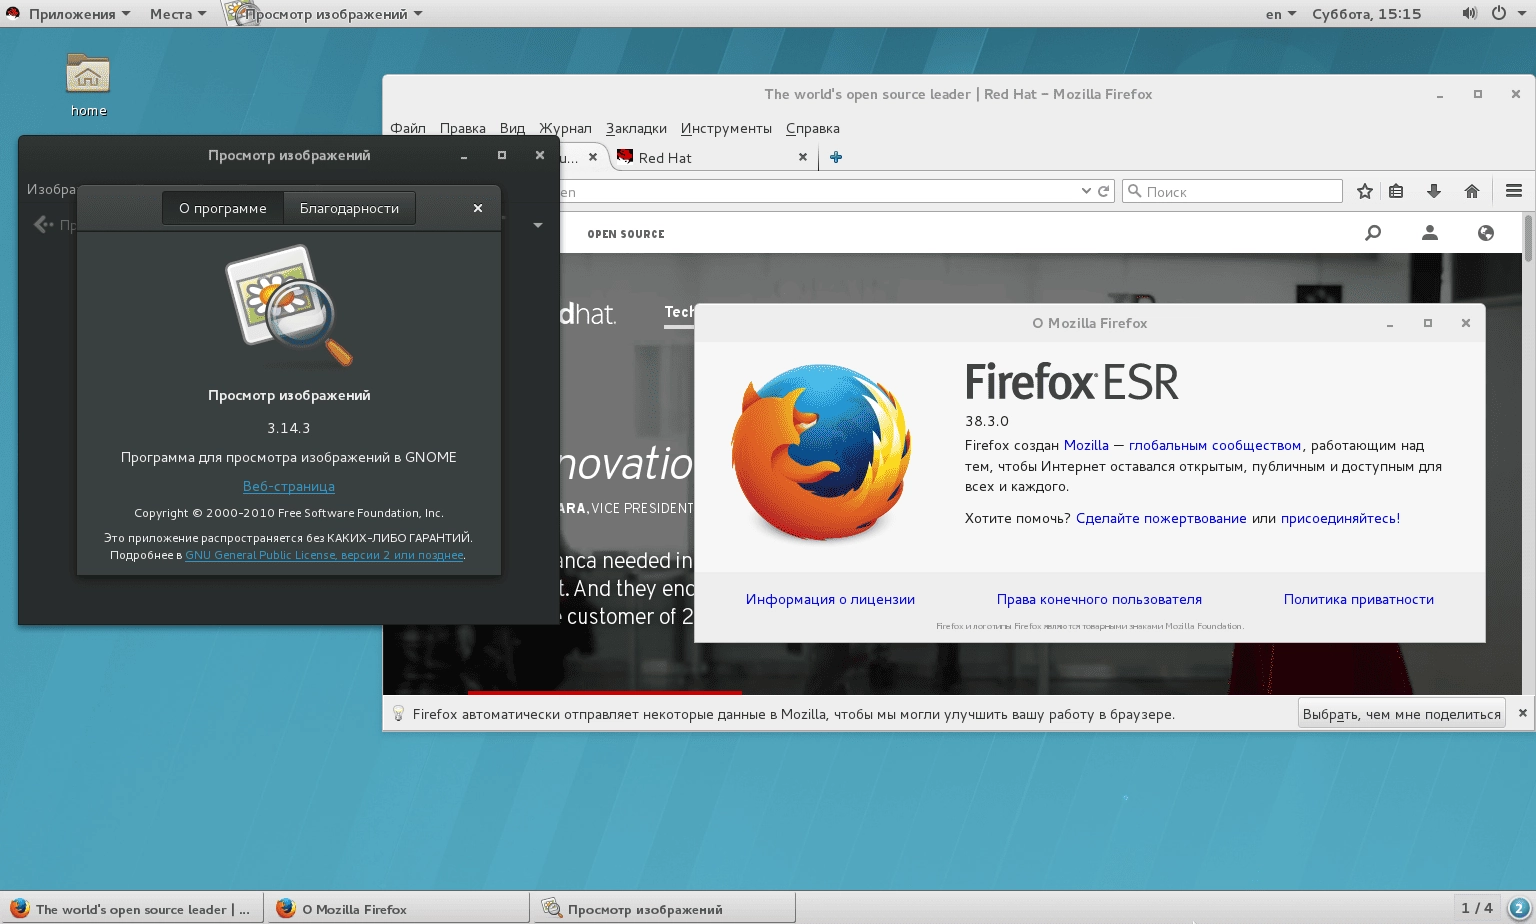Open the Закладки menu in Firefox
The image size is (1536, 924).
pyautogui.click(x=636, y=128)
